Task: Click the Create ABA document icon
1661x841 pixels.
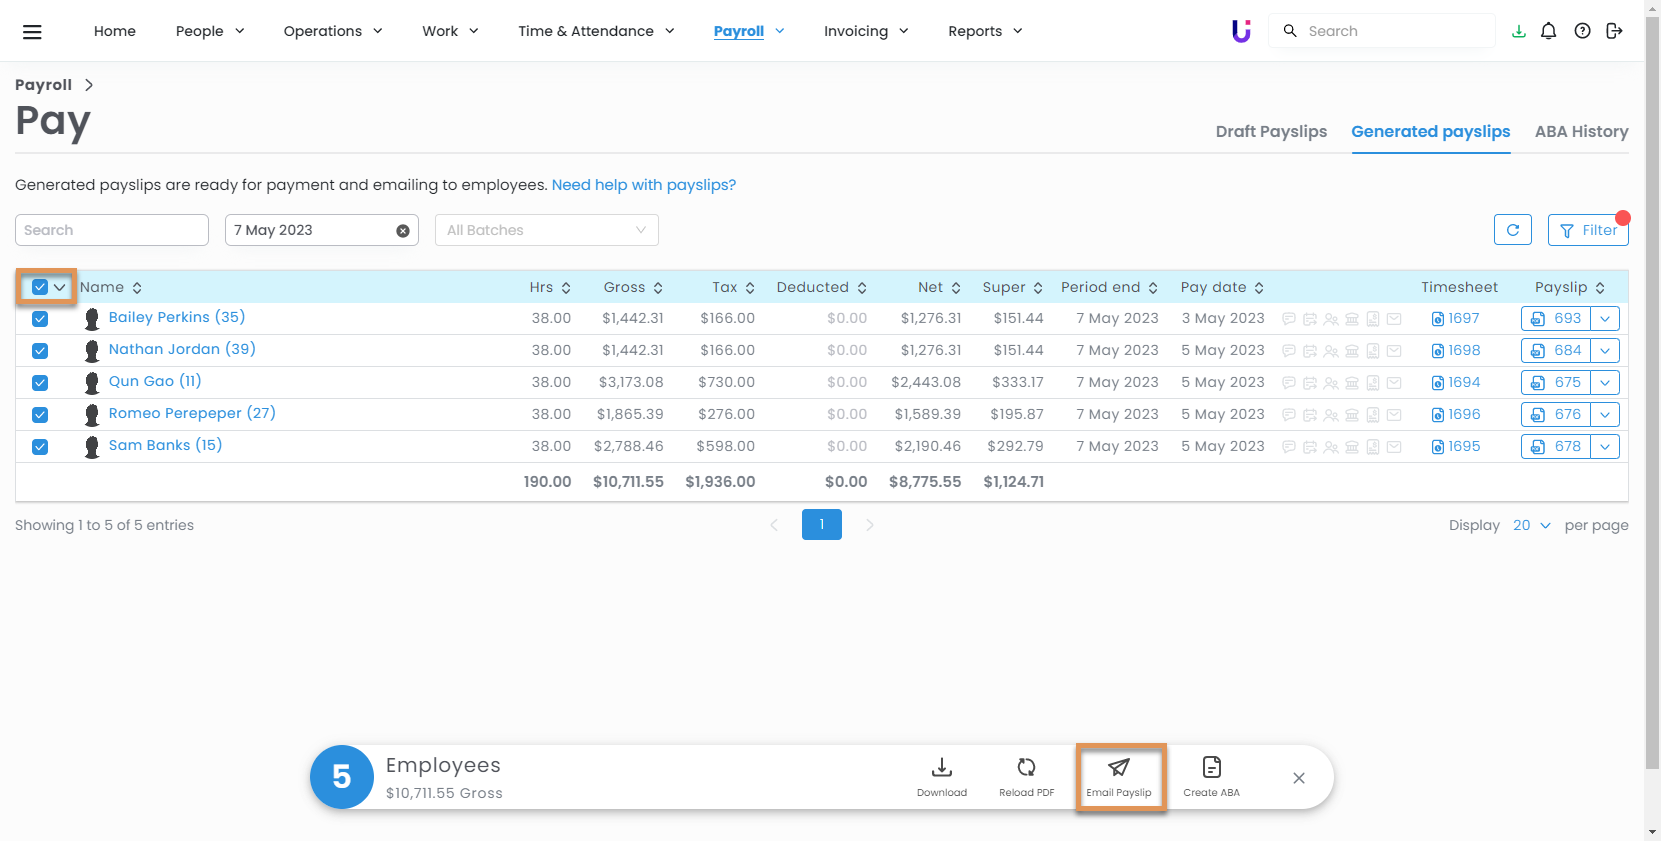Action: pyautogui.click(x=1211, y=768)
